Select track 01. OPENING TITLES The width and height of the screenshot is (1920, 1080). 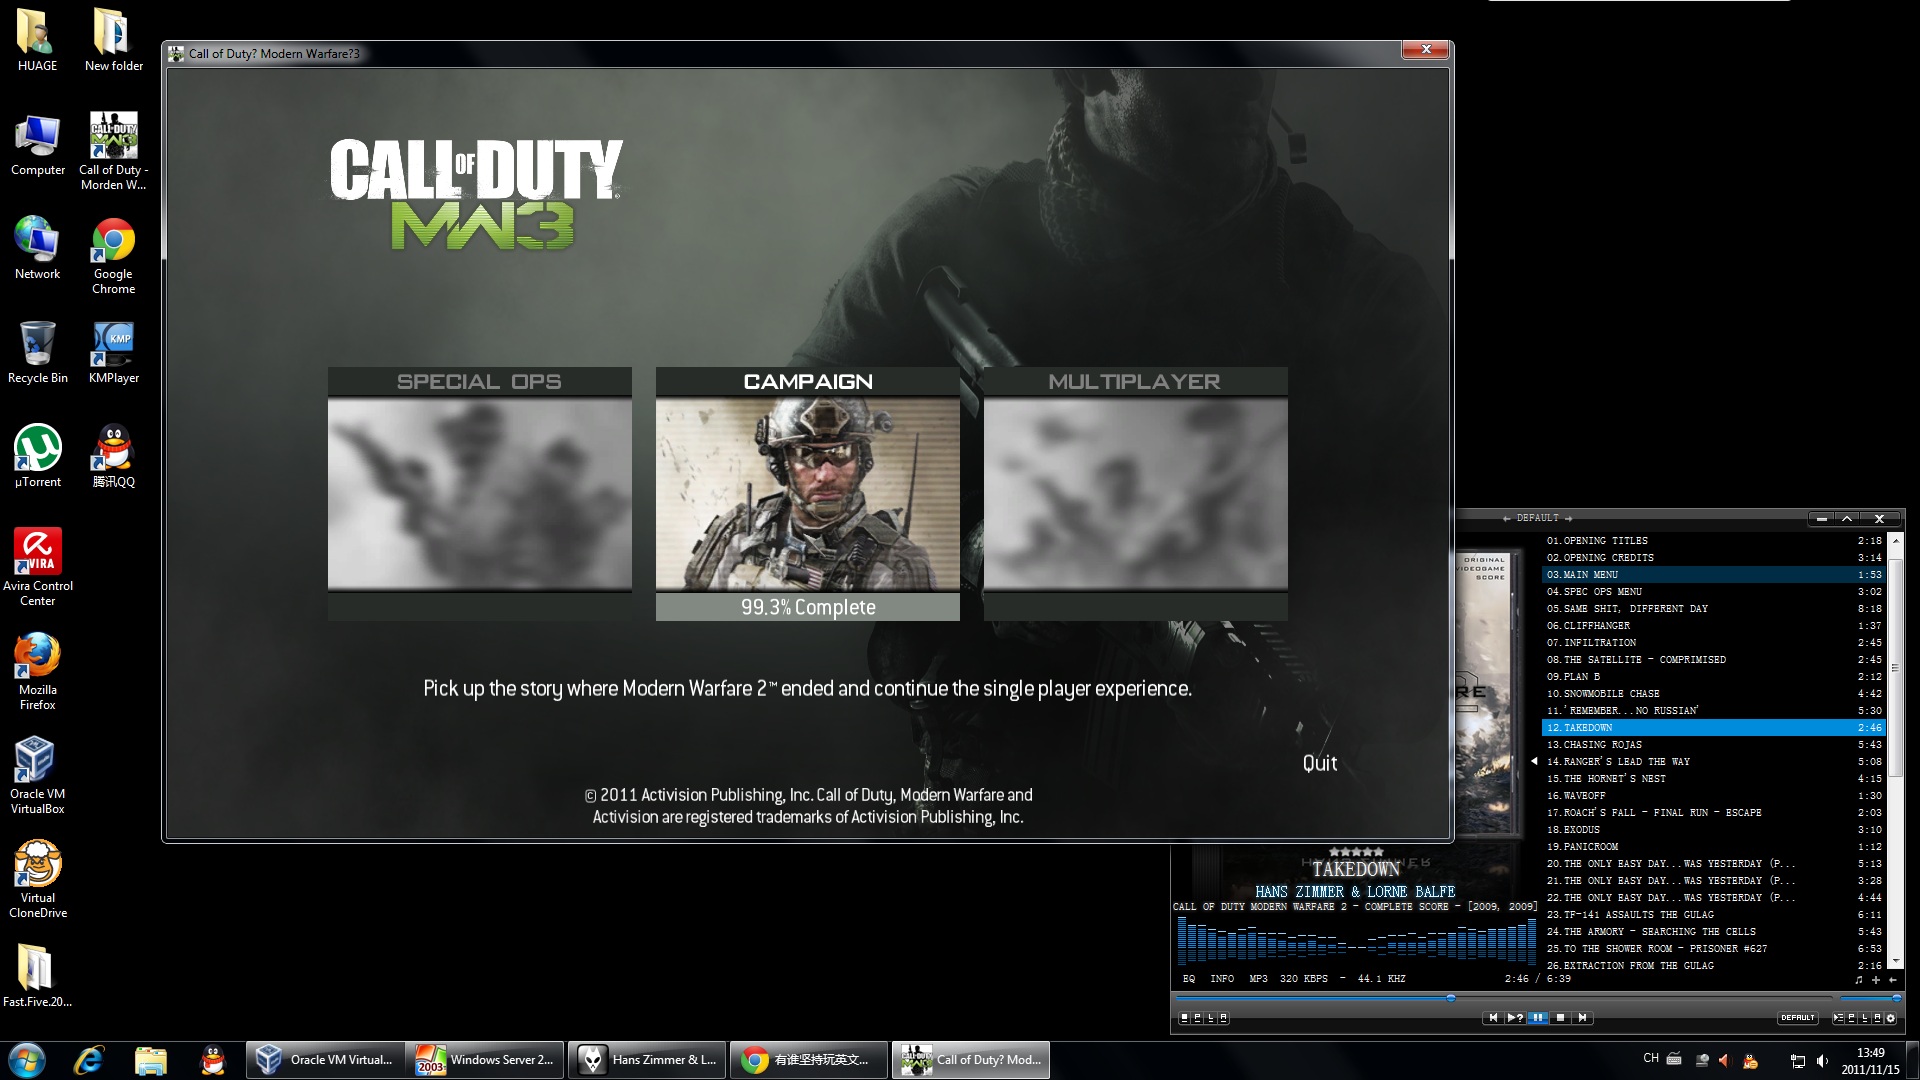(x=1714, y=540)
